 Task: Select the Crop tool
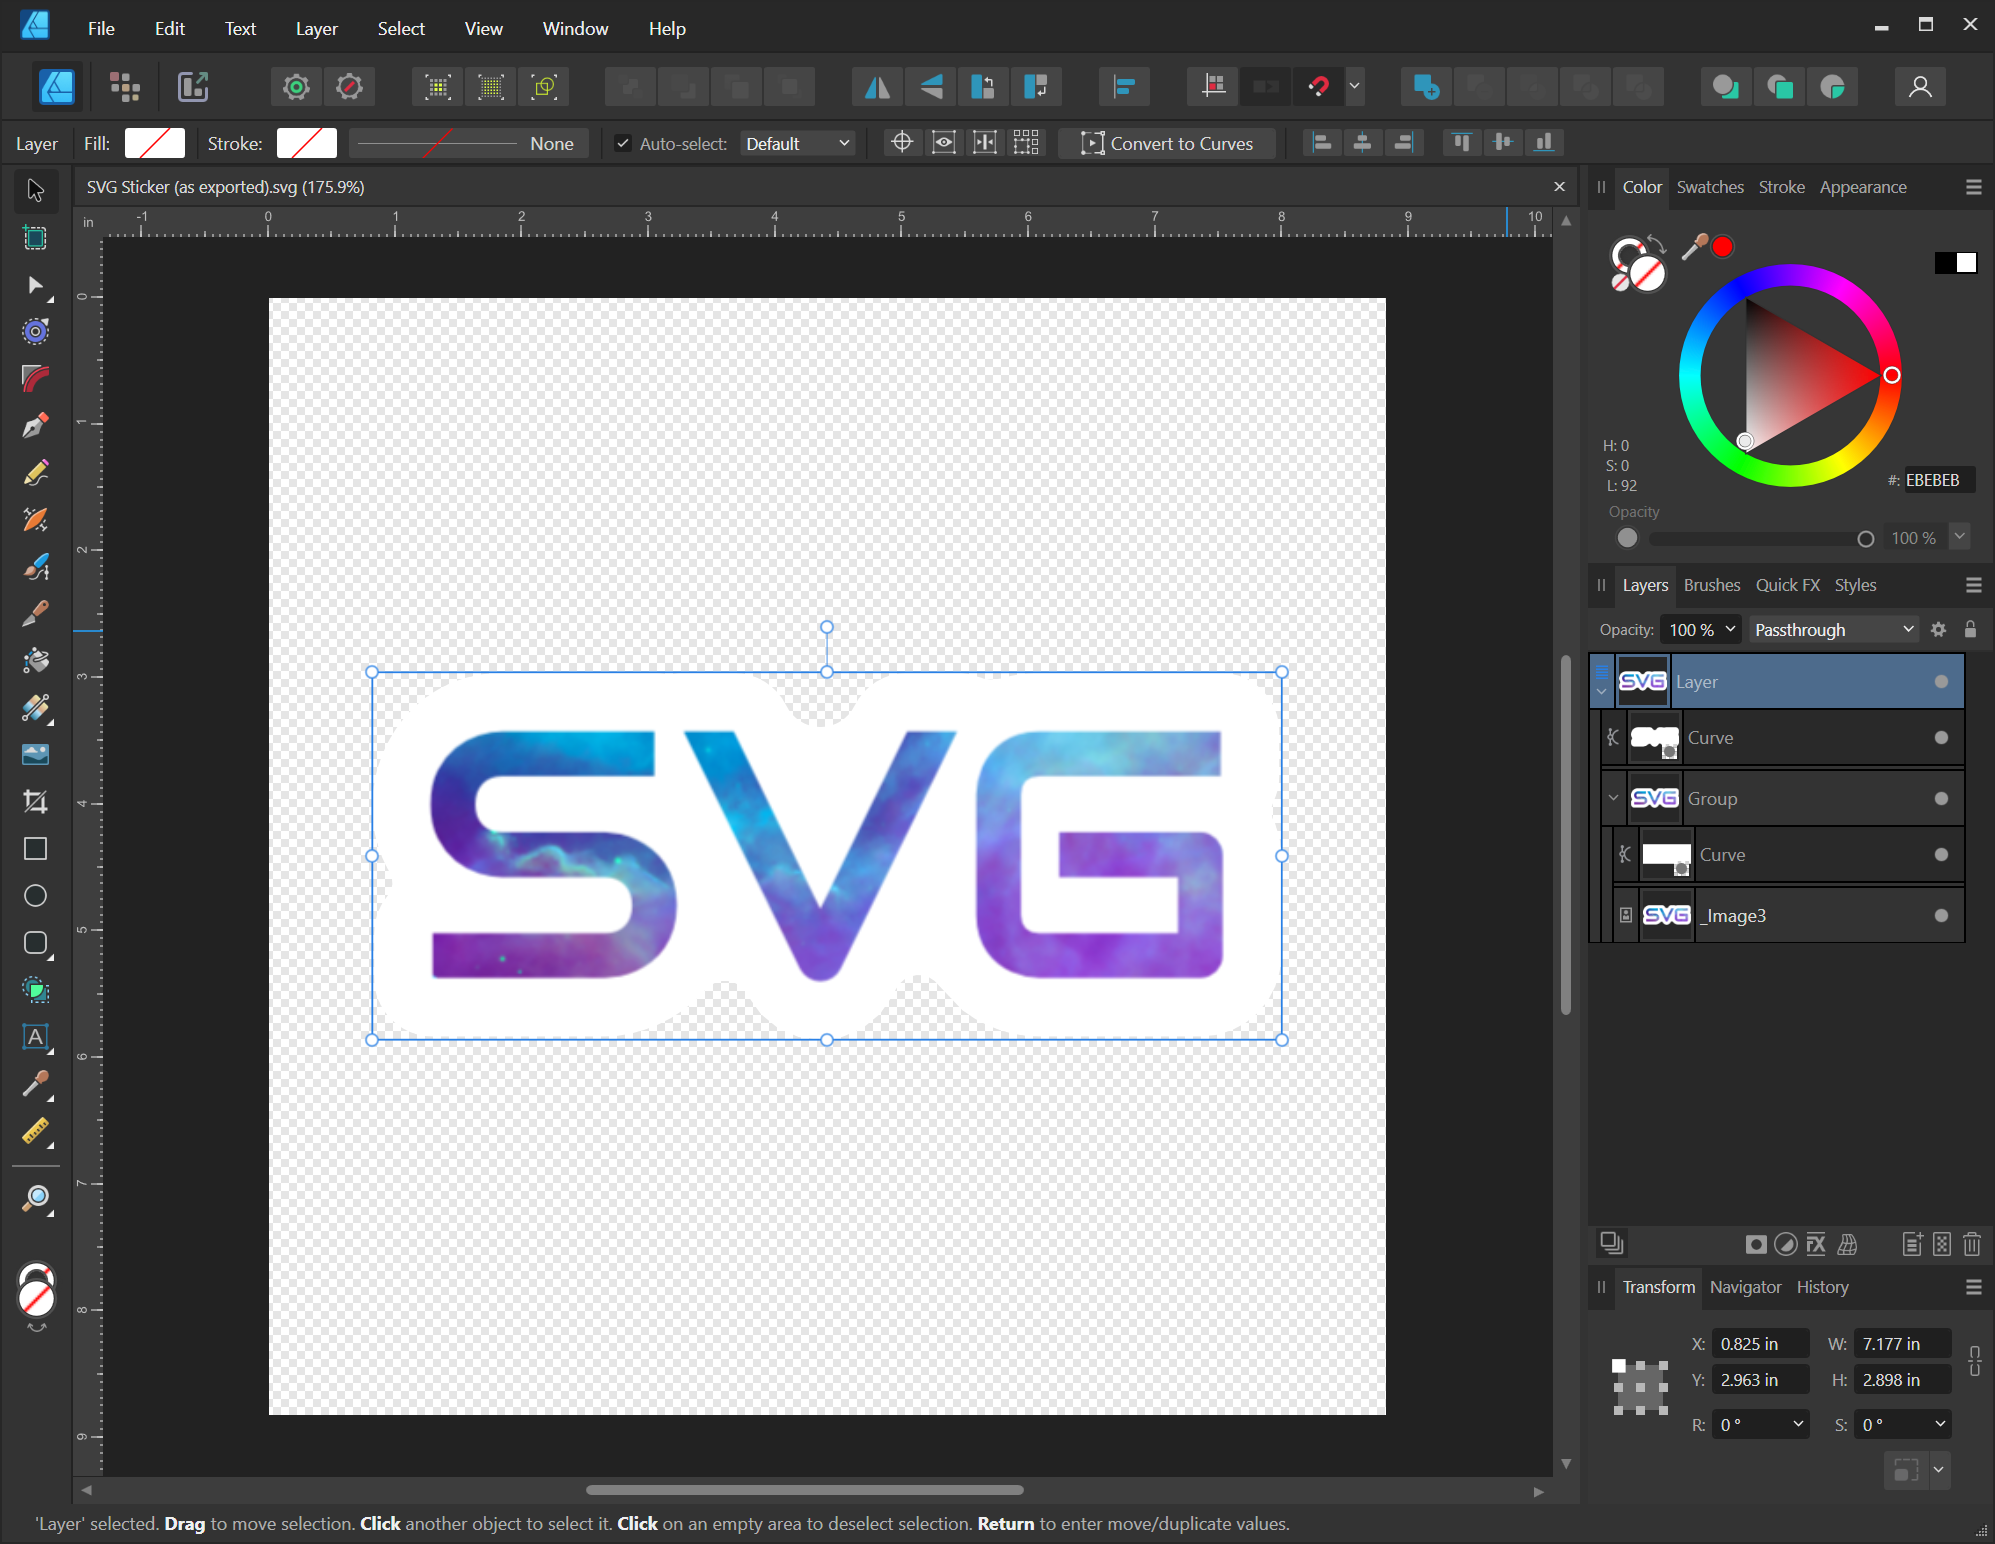coord(35,802)
